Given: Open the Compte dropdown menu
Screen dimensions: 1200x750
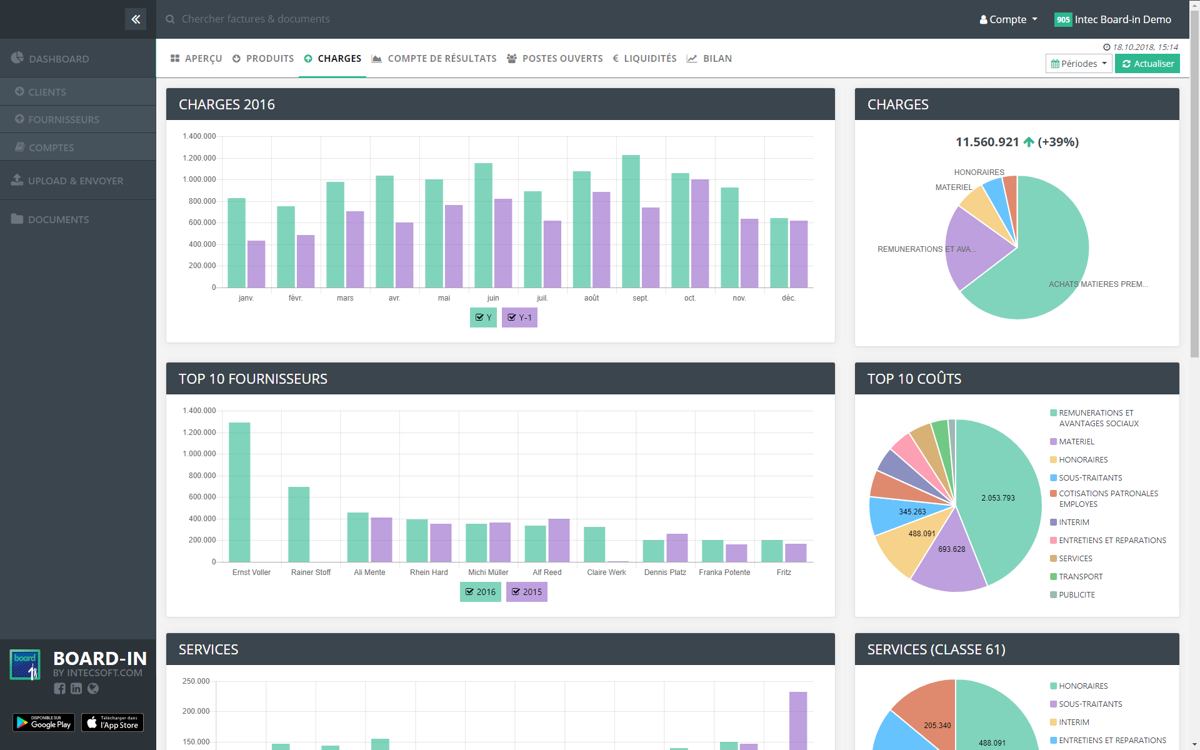Looking at the screenshot, I should (1008, 19).
